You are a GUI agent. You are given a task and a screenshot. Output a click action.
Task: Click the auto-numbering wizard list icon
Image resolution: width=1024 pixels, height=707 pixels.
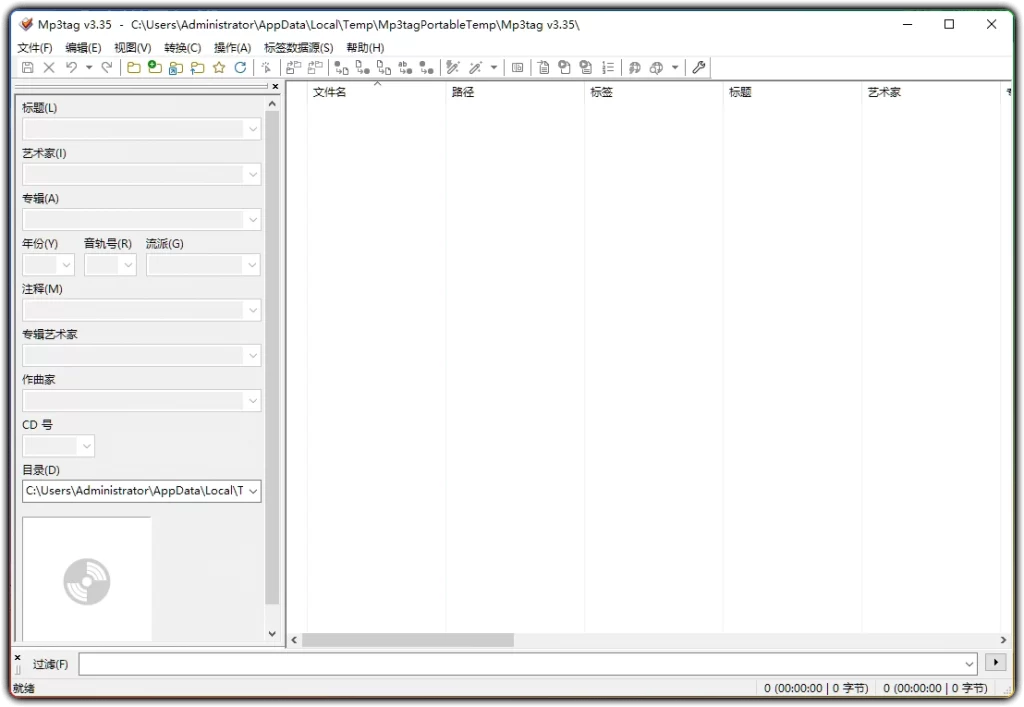607,67
